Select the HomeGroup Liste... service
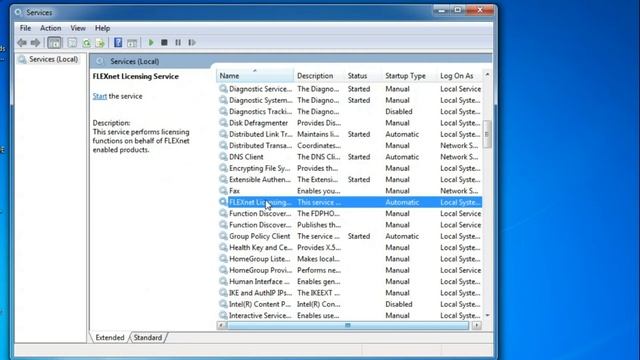640x360 pixels. coord(350,259)
